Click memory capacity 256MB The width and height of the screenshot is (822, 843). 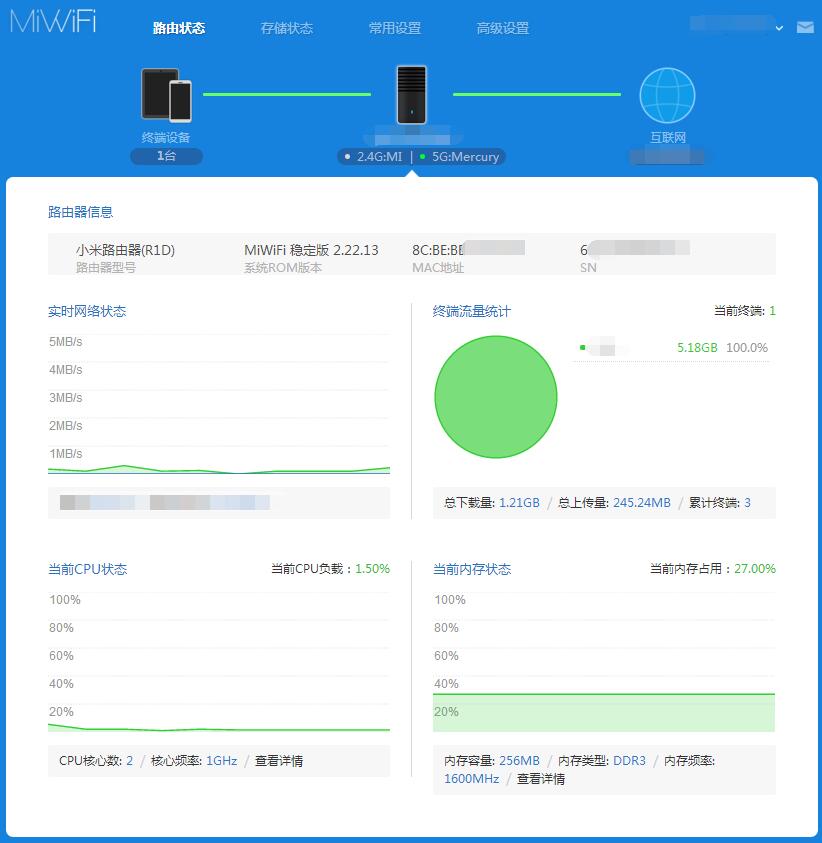click(519, 761)
